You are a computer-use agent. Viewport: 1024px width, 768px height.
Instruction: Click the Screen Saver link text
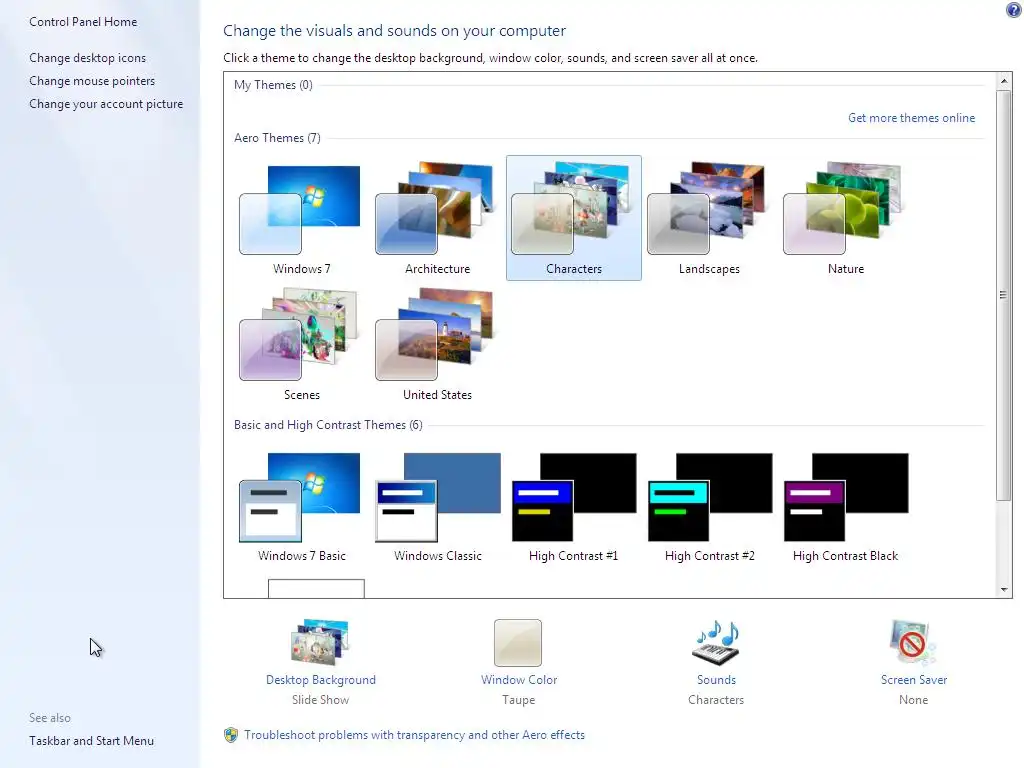click(x=914, y=680)
